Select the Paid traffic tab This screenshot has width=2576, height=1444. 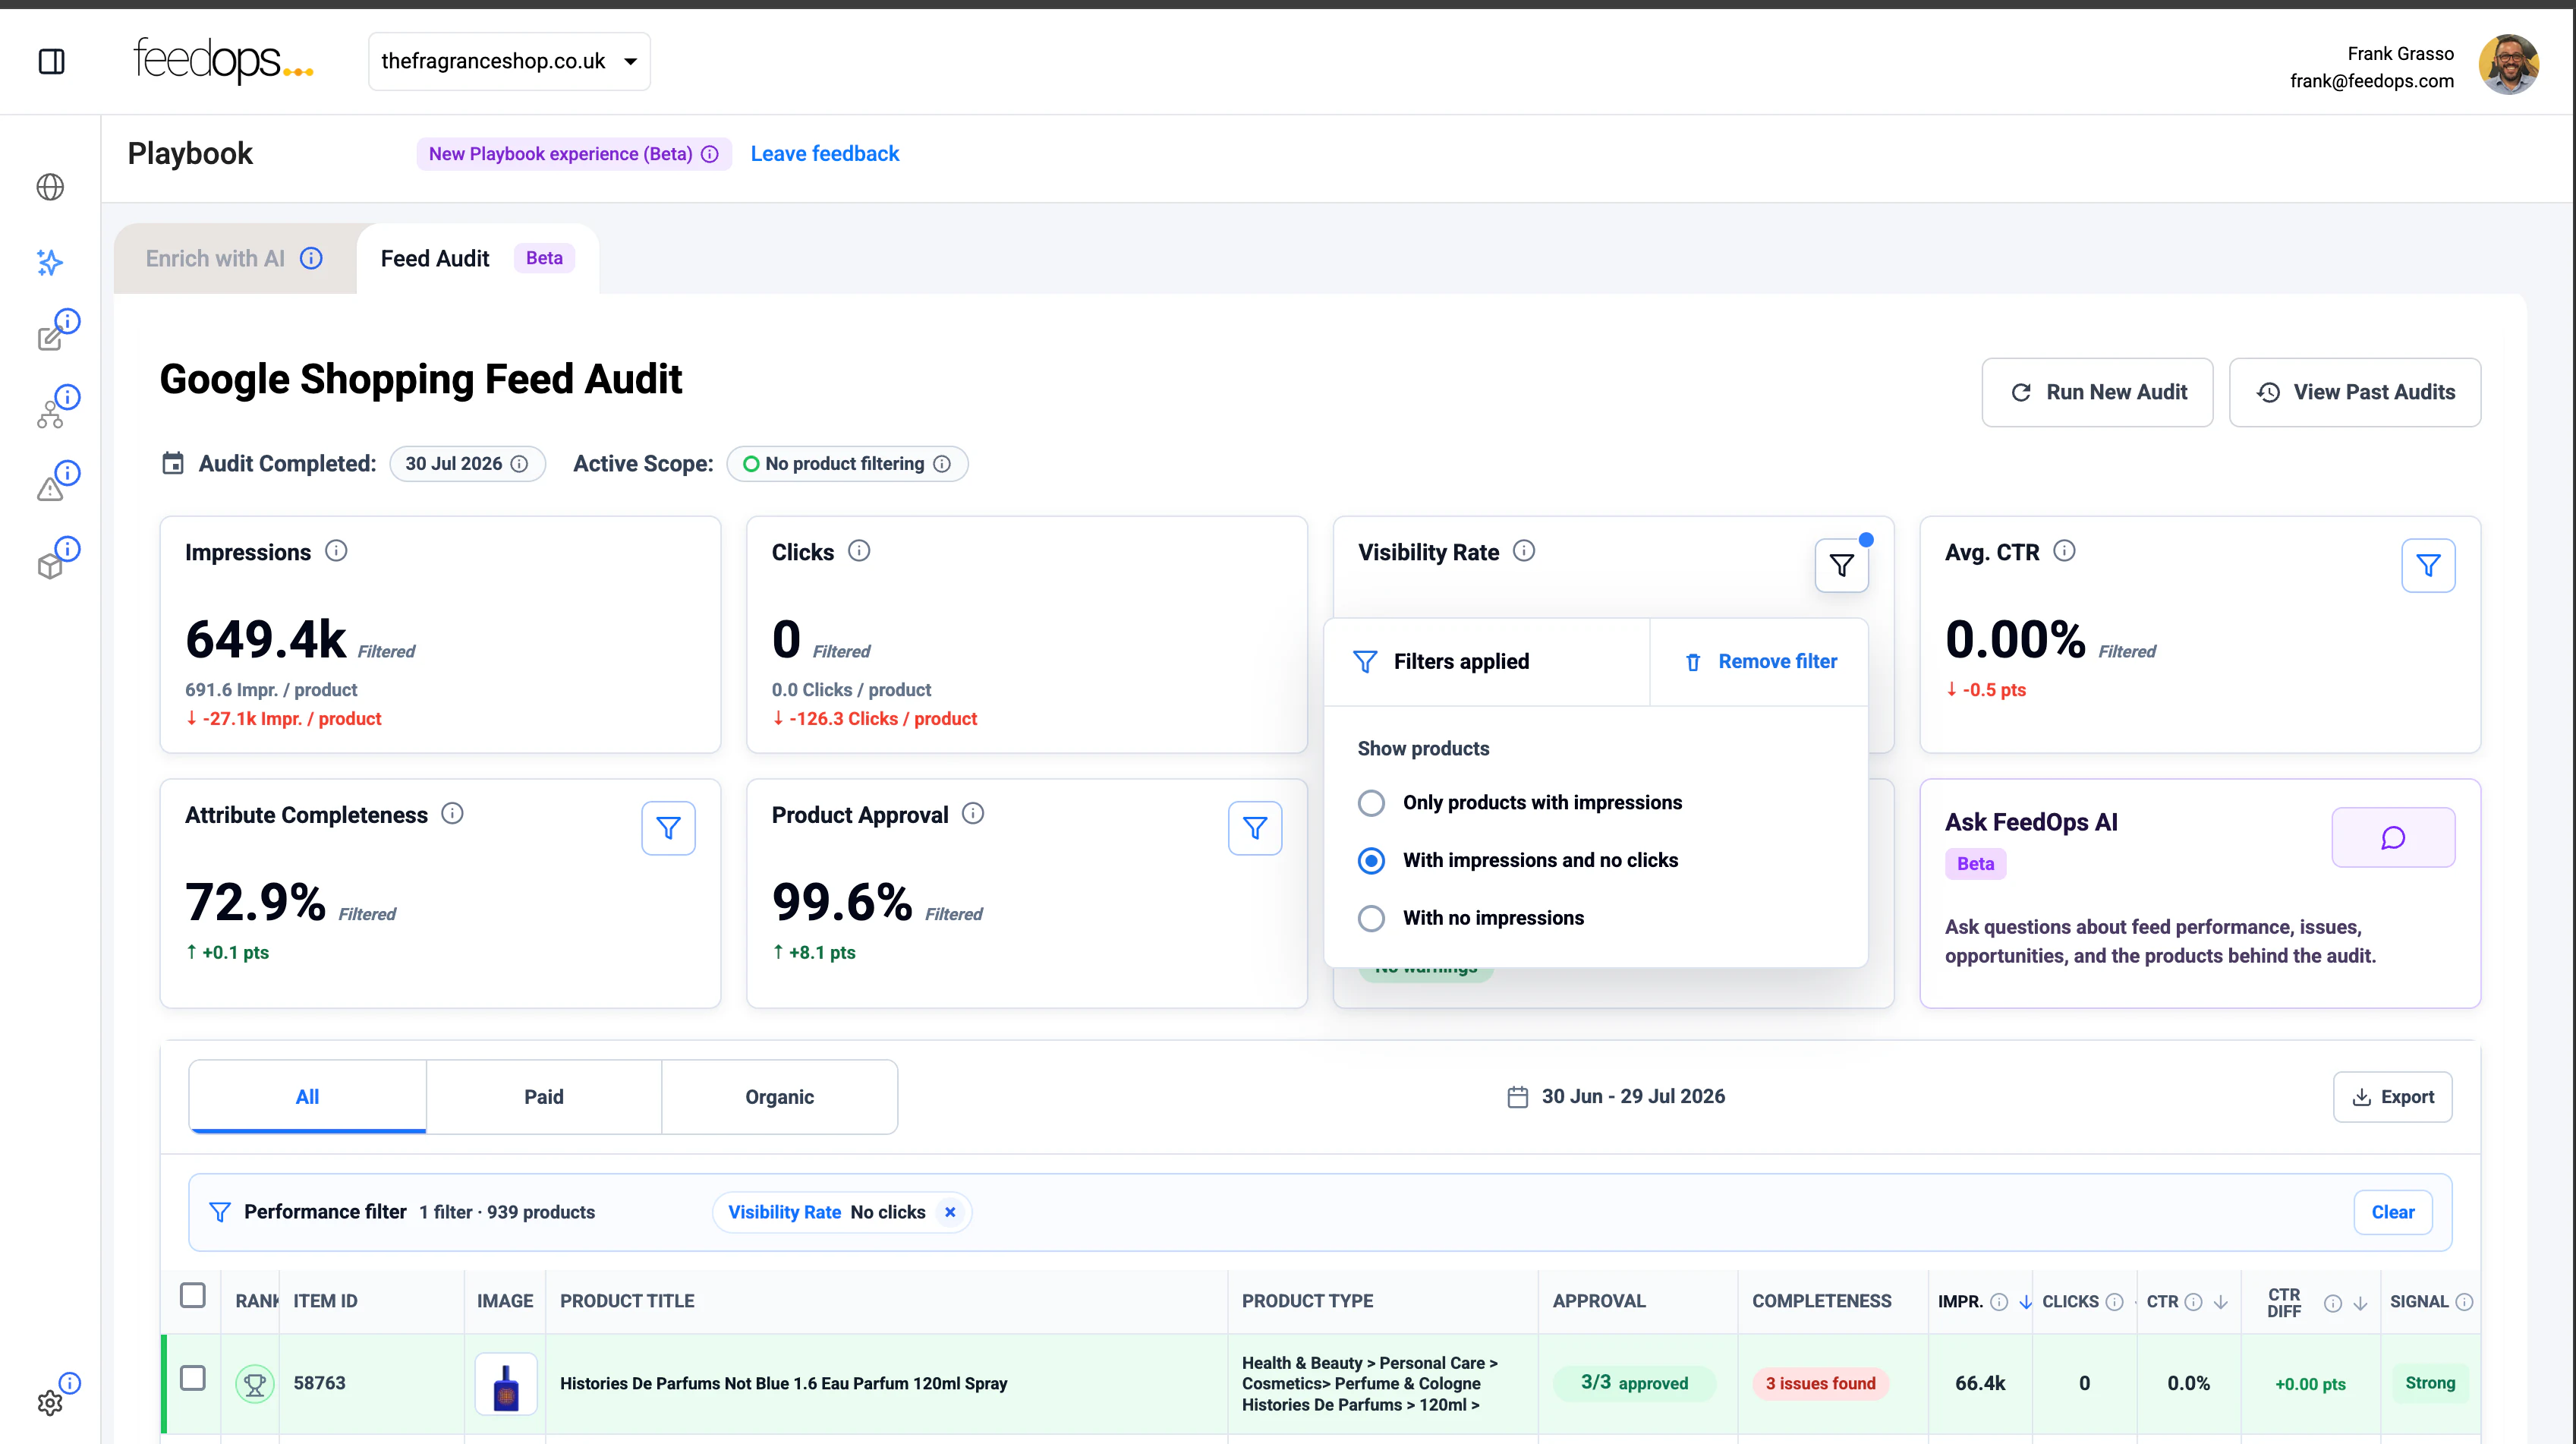544,1097
